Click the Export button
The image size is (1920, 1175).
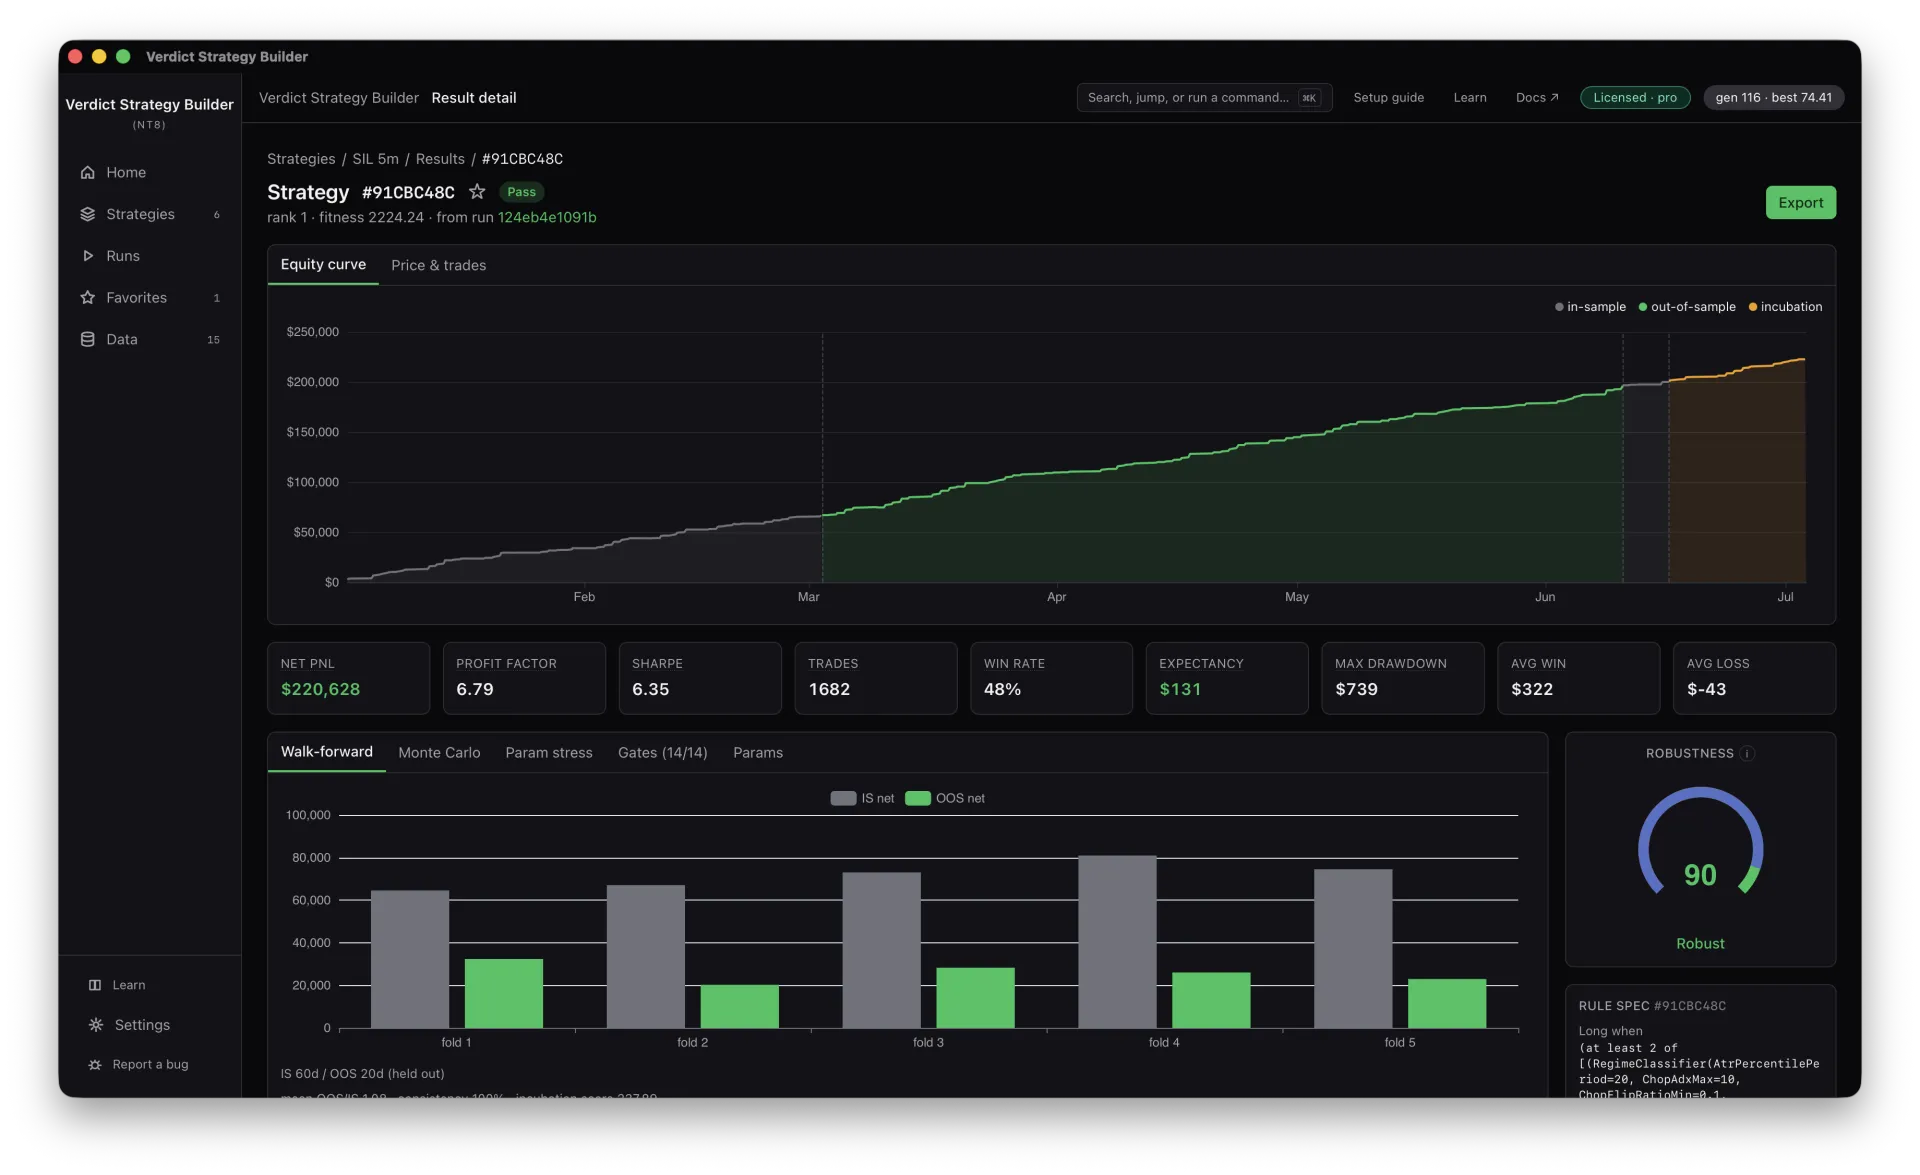pos(1800,202)
